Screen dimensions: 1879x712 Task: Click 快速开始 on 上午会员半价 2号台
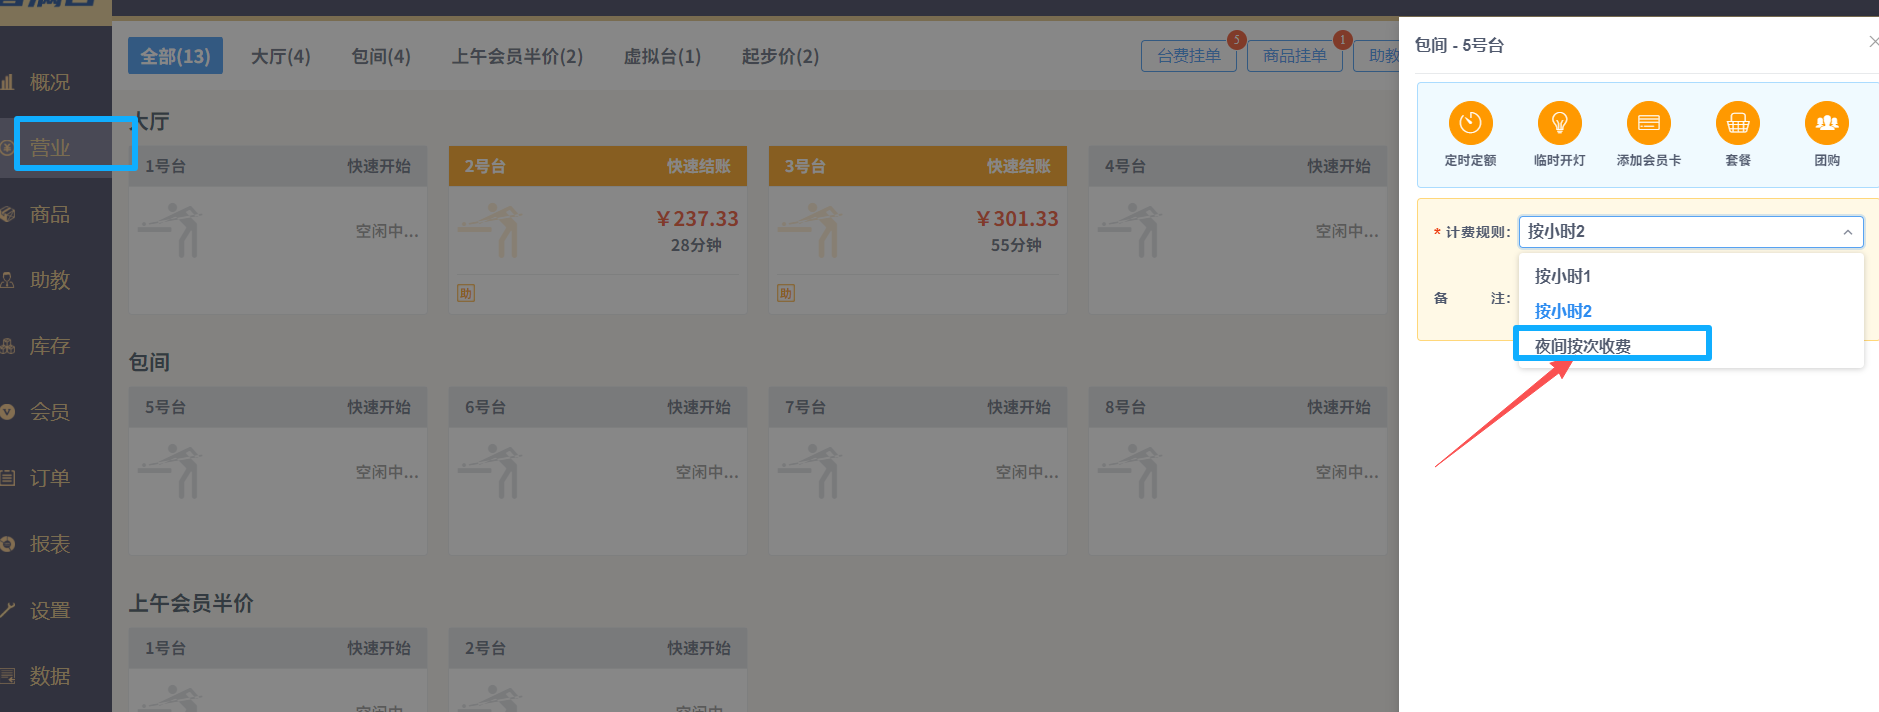click(x=699, y=648)
